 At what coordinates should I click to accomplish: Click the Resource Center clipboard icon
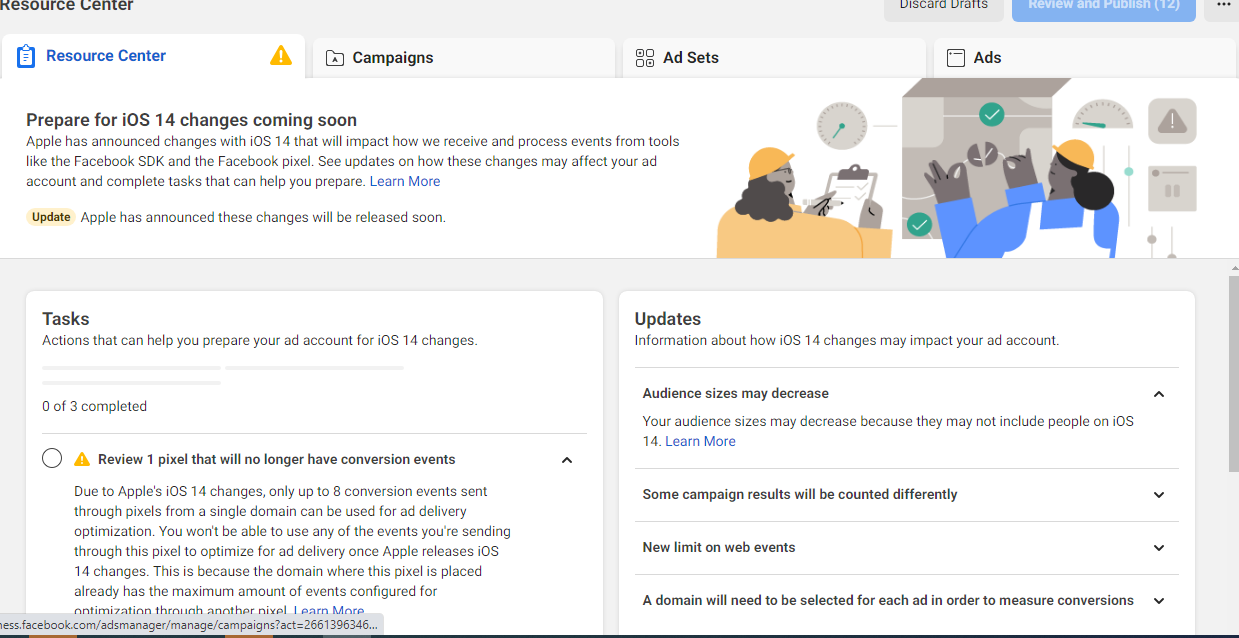coord(26,56)
